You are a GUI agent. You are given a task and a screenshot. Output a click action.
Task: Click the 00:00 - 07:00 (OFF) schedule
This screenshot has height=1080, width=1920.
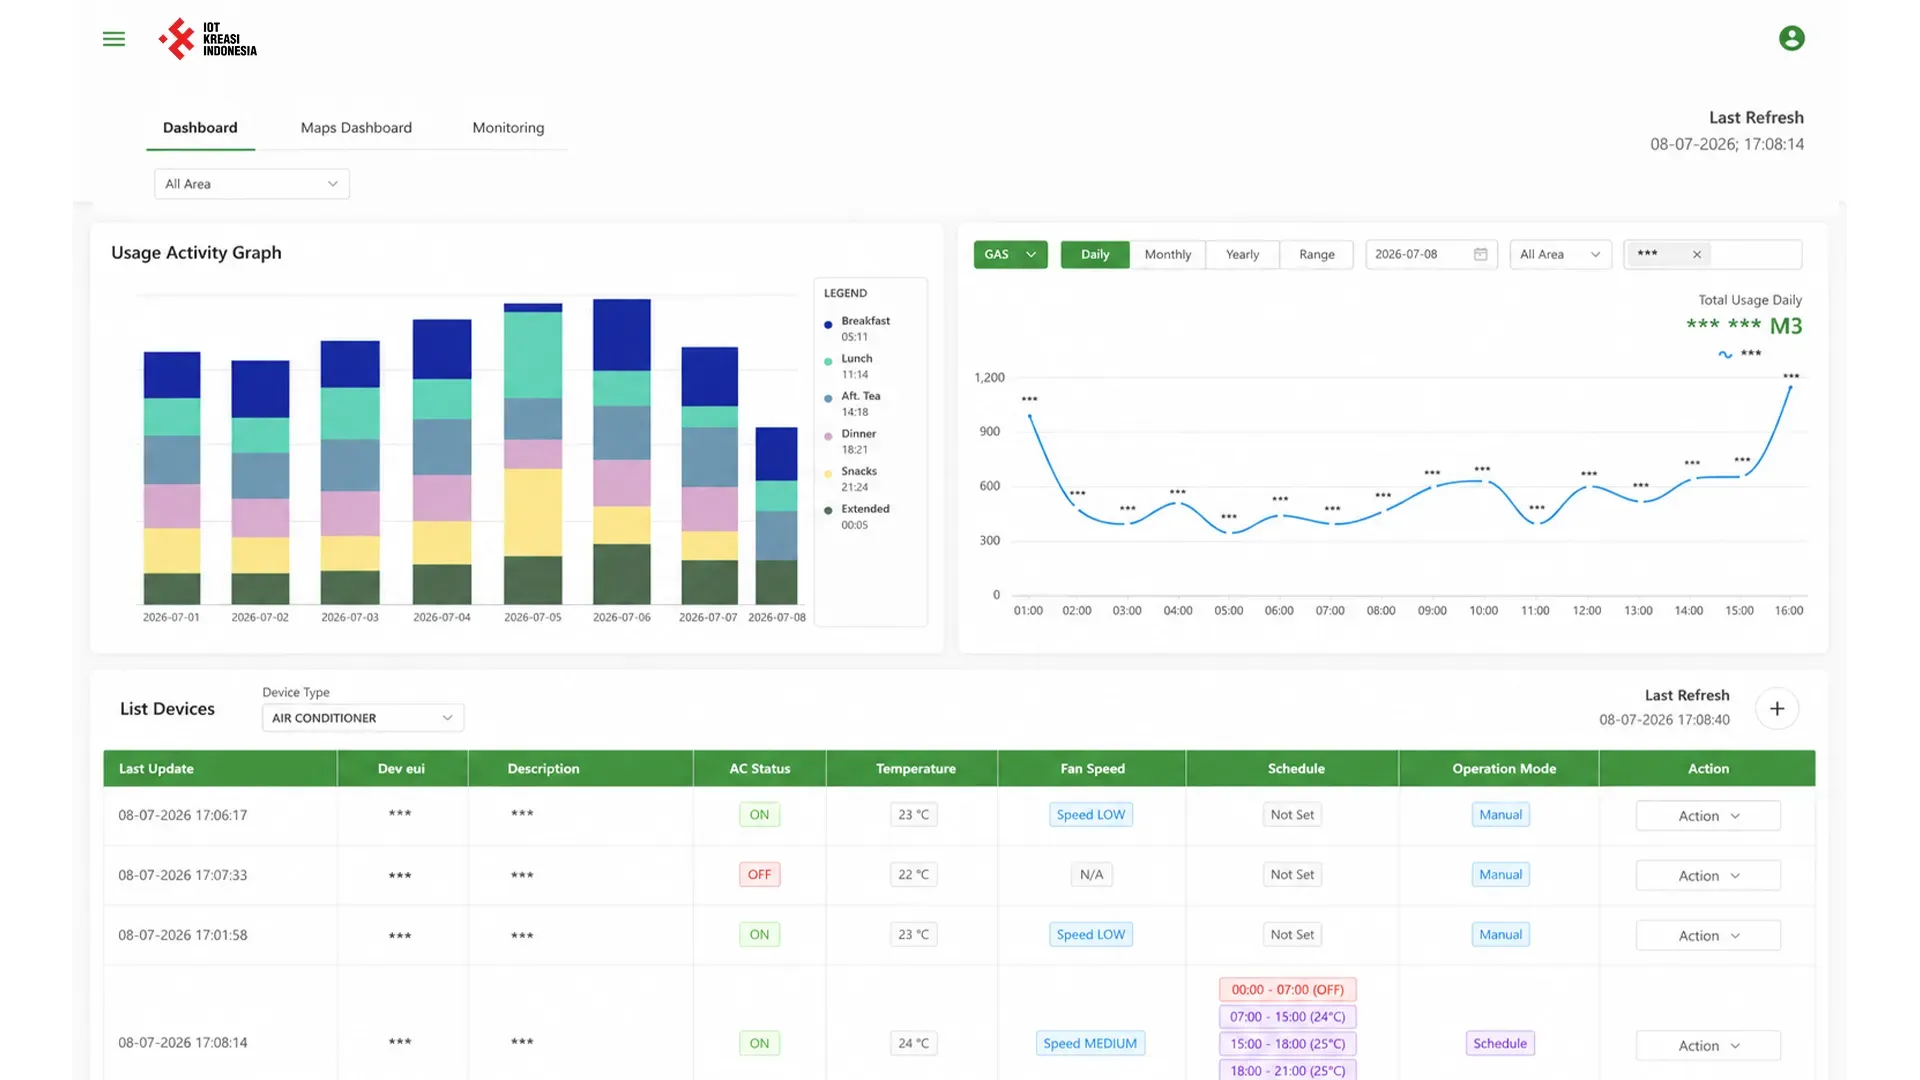coord(1288,990)
